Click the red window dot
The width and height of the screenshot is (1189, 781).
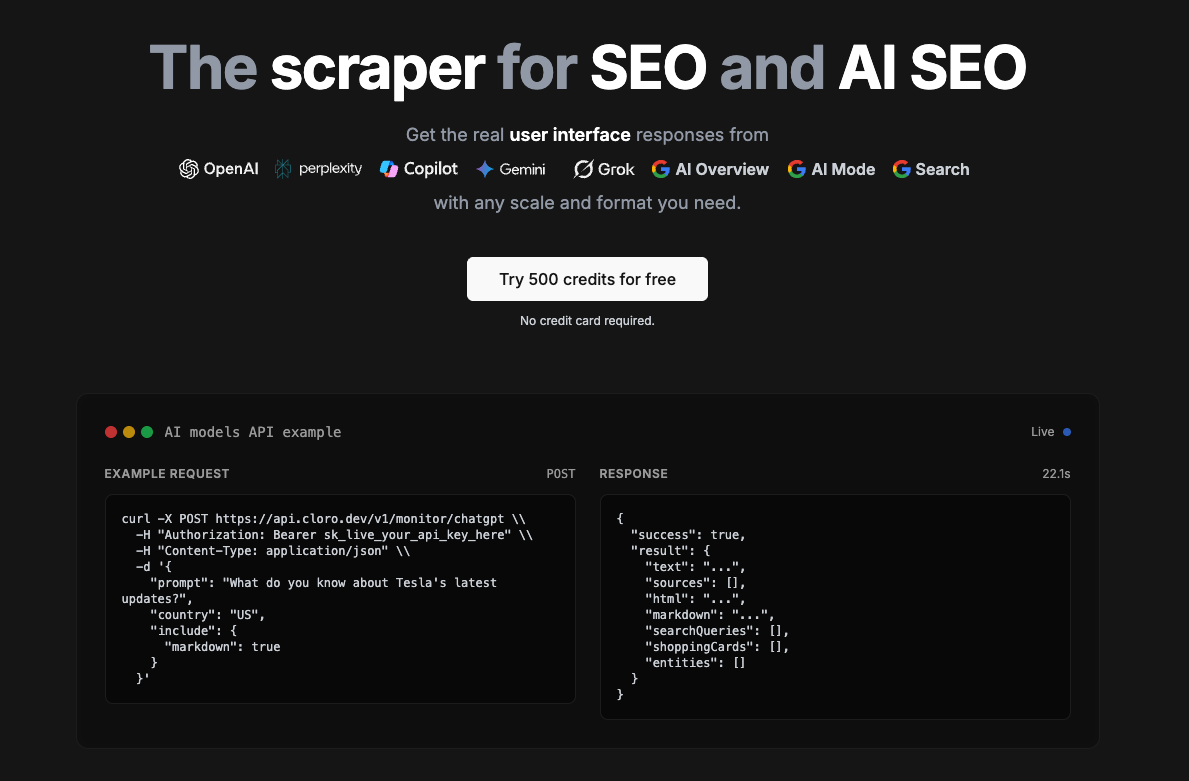tap(111, 432)
